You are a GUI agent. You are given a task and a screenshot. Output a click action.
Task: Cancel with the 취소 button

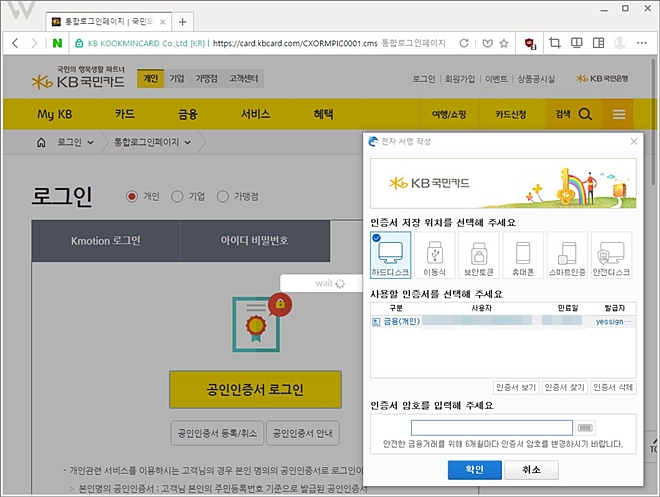pos(531,470)
